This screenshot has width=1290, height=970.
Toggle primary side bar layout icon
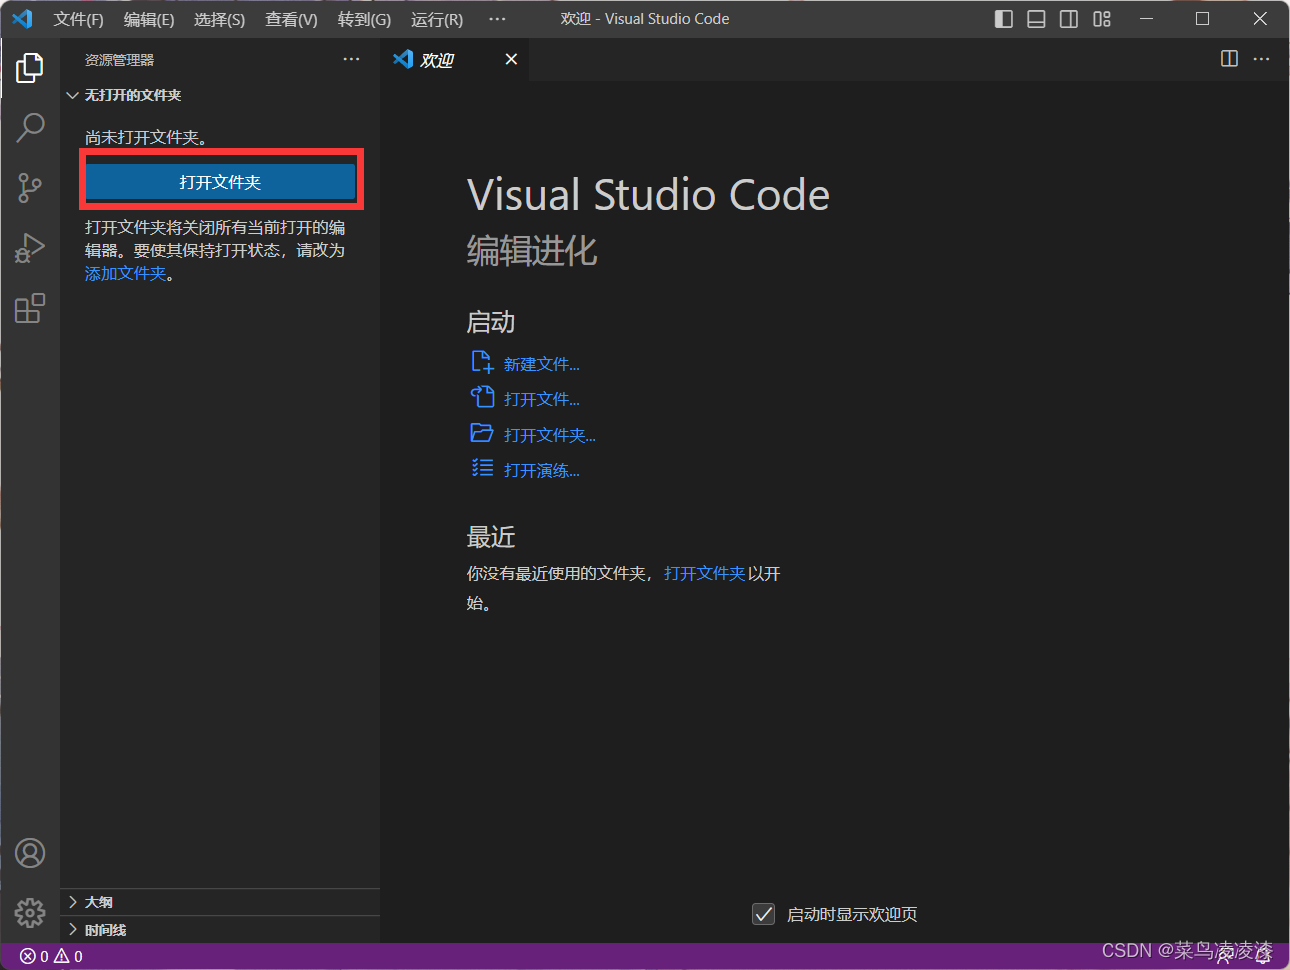click(x=1004, y=19)
